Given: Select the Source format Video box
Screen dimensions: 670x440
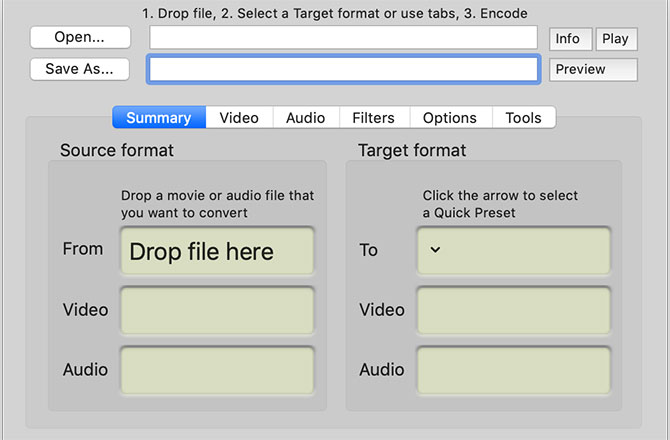Looking at the screenshot, I should tap(217, 310).
